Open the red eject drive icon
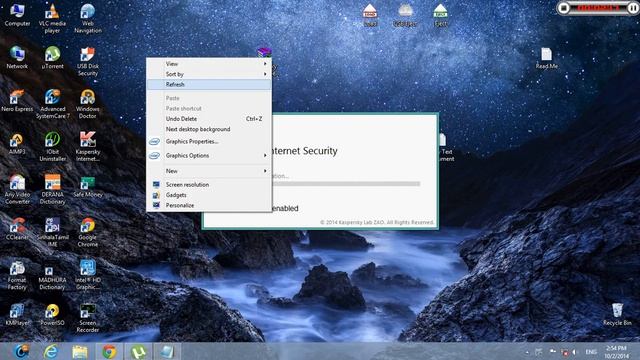Screen dimensions: 640x360 [x=370, y=15]
